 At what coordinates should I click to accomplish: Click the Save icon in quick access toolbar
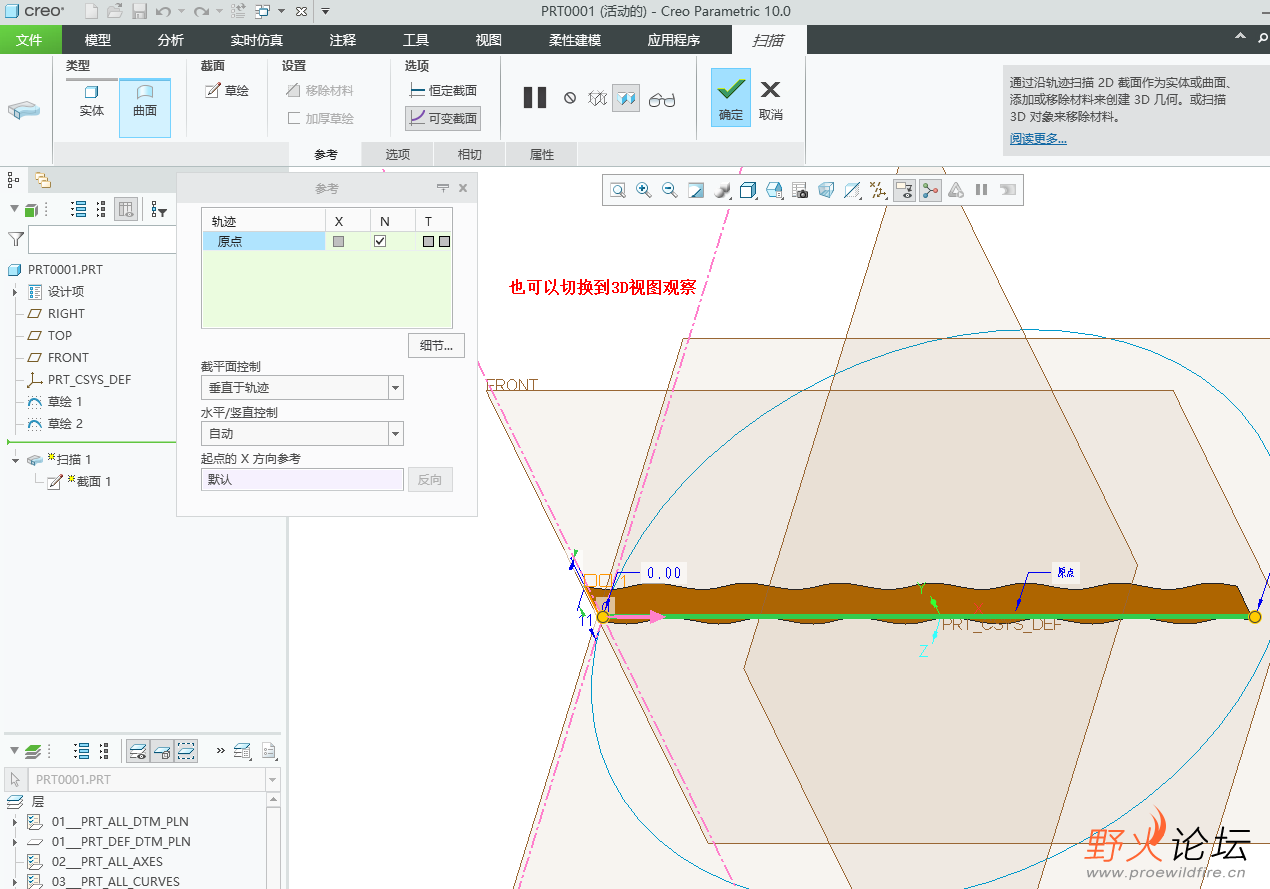point(139,12)
